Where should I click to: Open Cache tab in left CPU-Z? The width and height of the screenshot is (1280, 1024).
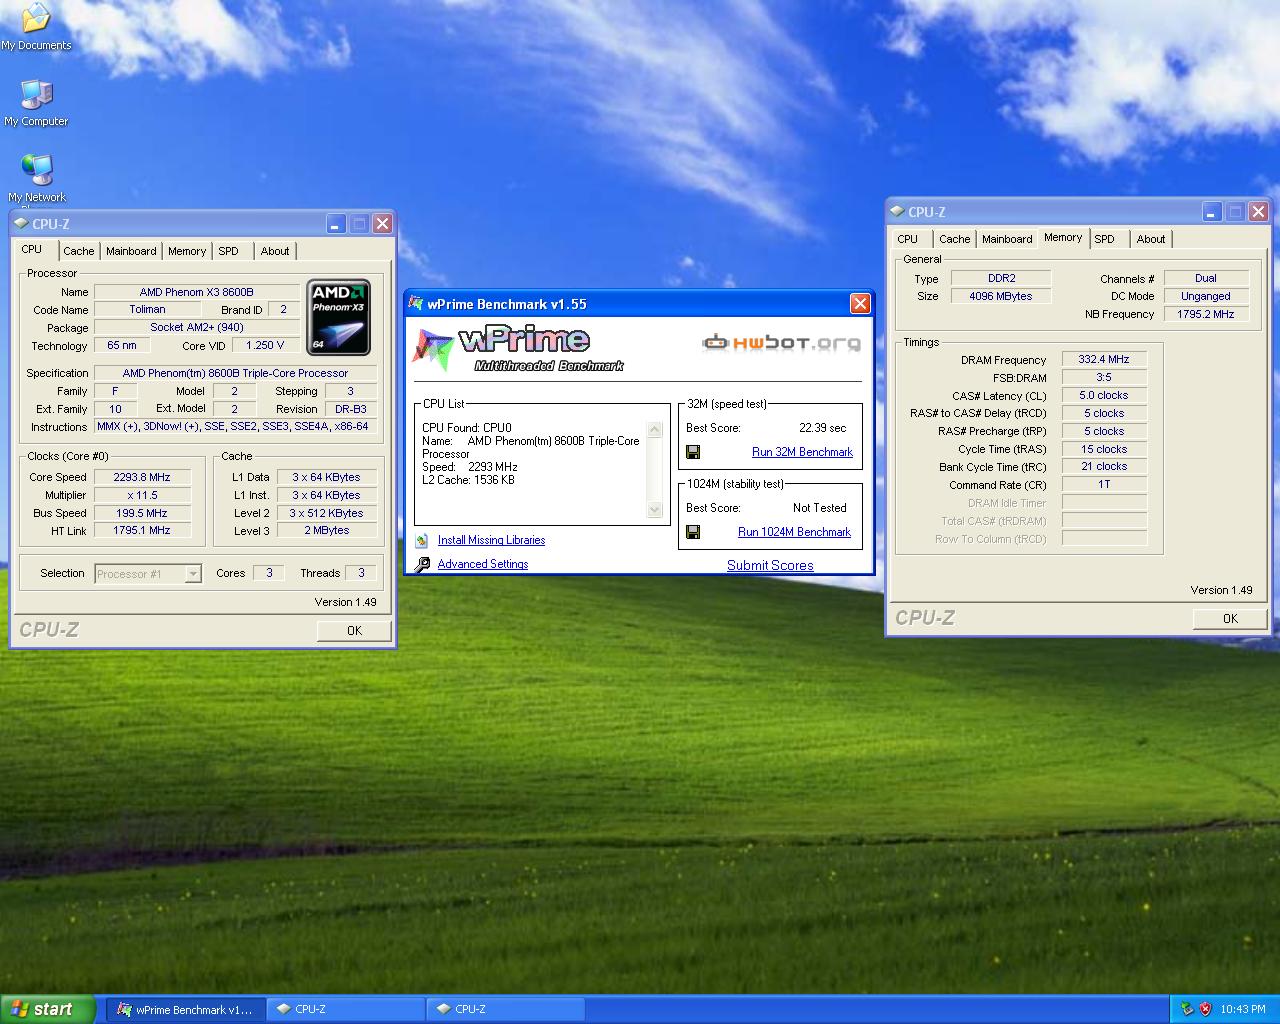point(79,251)
